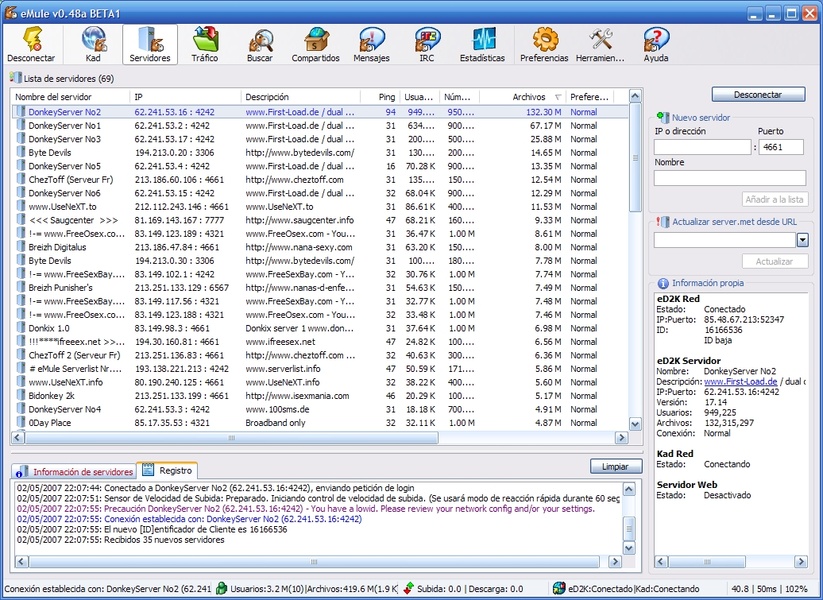This screenshot has width=823, height=600.
Task: Click the Puerto input field
Action: pyautogui.click(x=783, y=147)
